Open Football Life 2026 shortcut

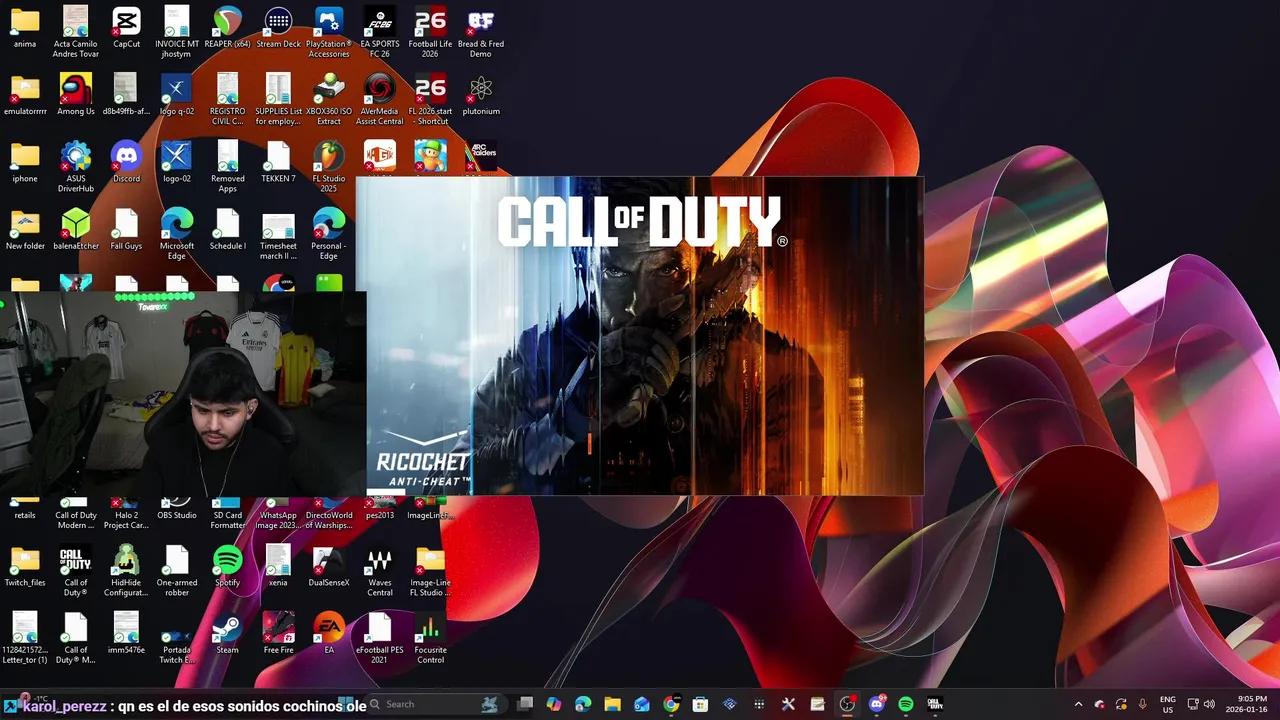coord(430,32)
